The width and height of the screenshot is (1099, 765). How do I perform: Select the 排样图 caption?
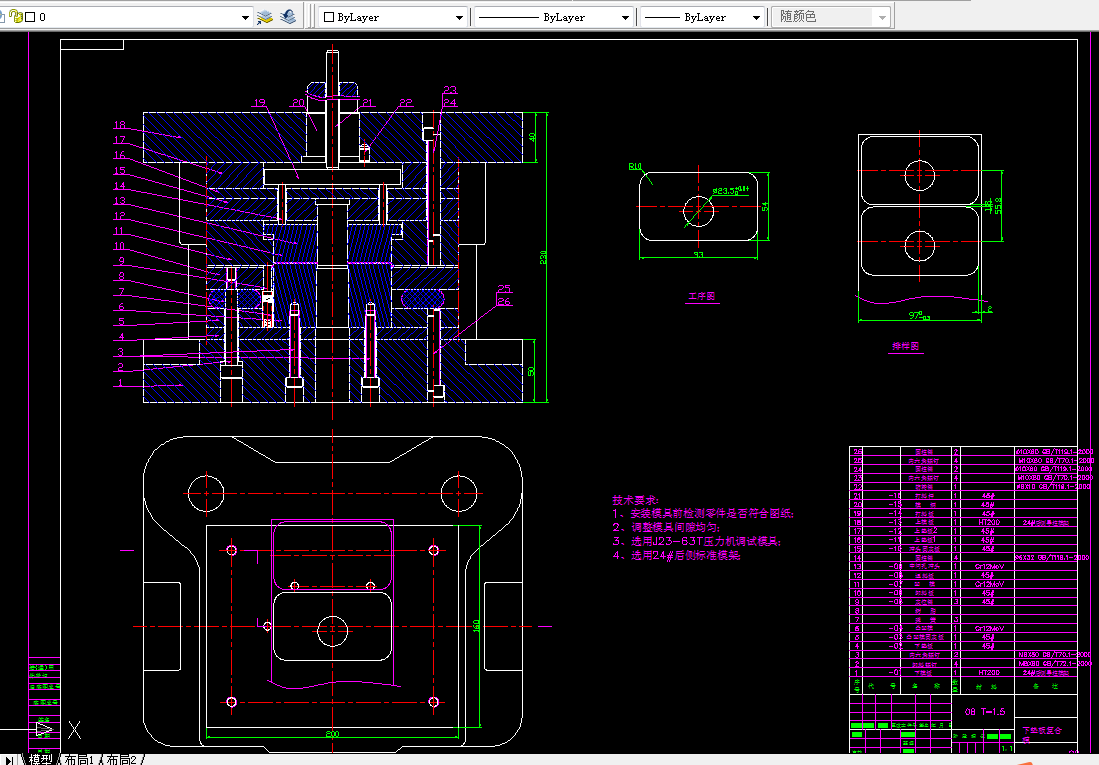905,346
